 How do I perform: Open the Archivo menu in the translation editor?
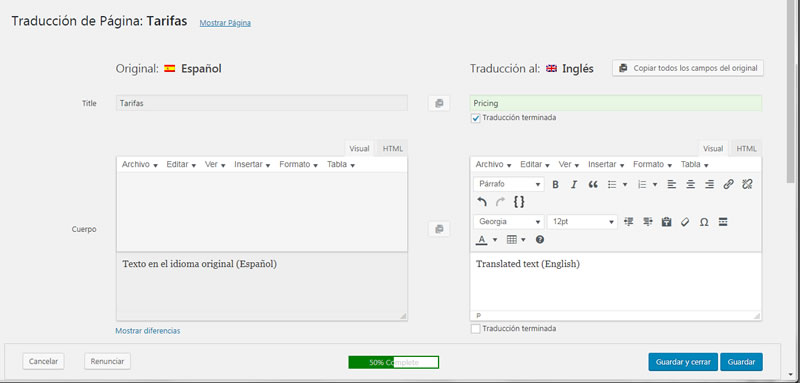[x=493, y=165]
